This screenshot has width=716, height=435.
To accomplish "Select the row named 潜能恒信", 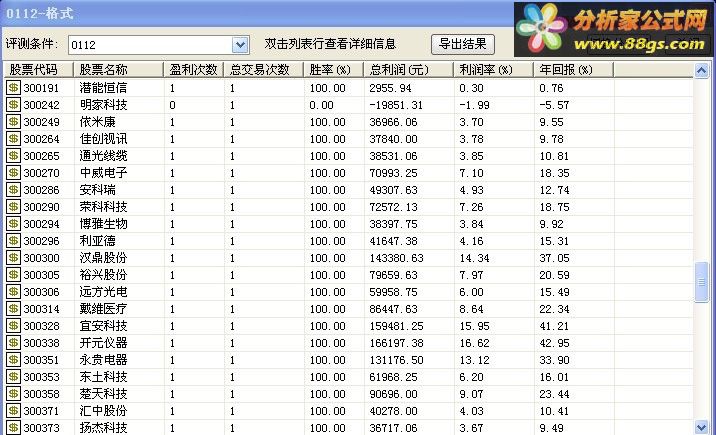I will [x=349, y=88].
